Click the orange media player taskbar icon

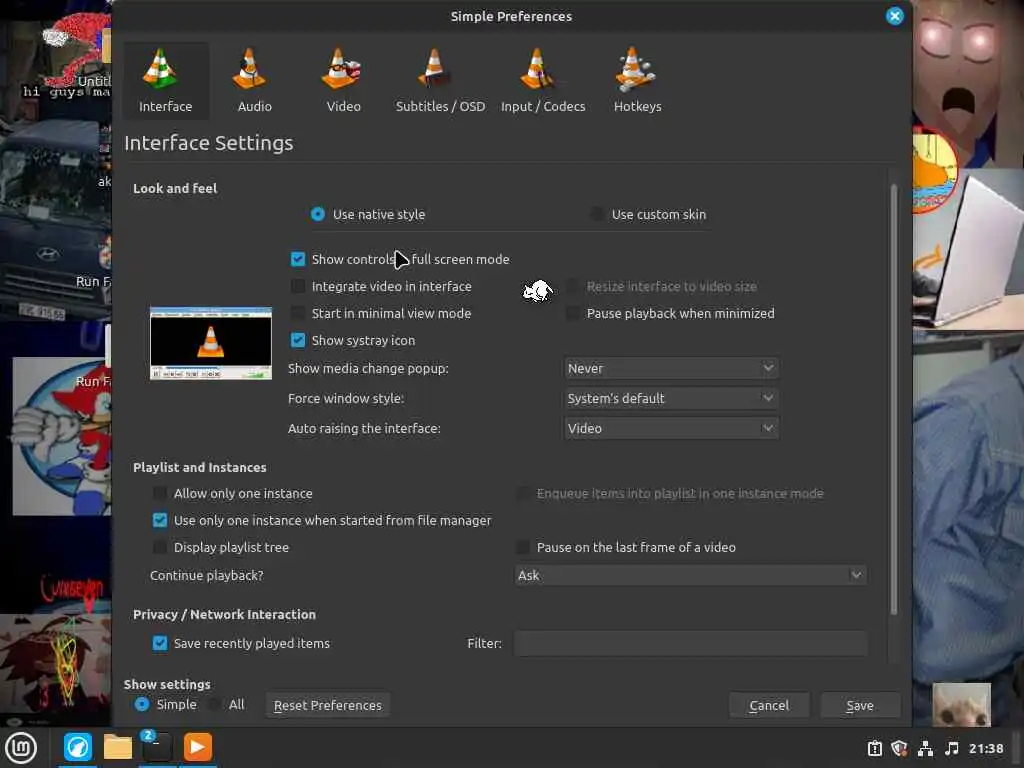[198, 747]
